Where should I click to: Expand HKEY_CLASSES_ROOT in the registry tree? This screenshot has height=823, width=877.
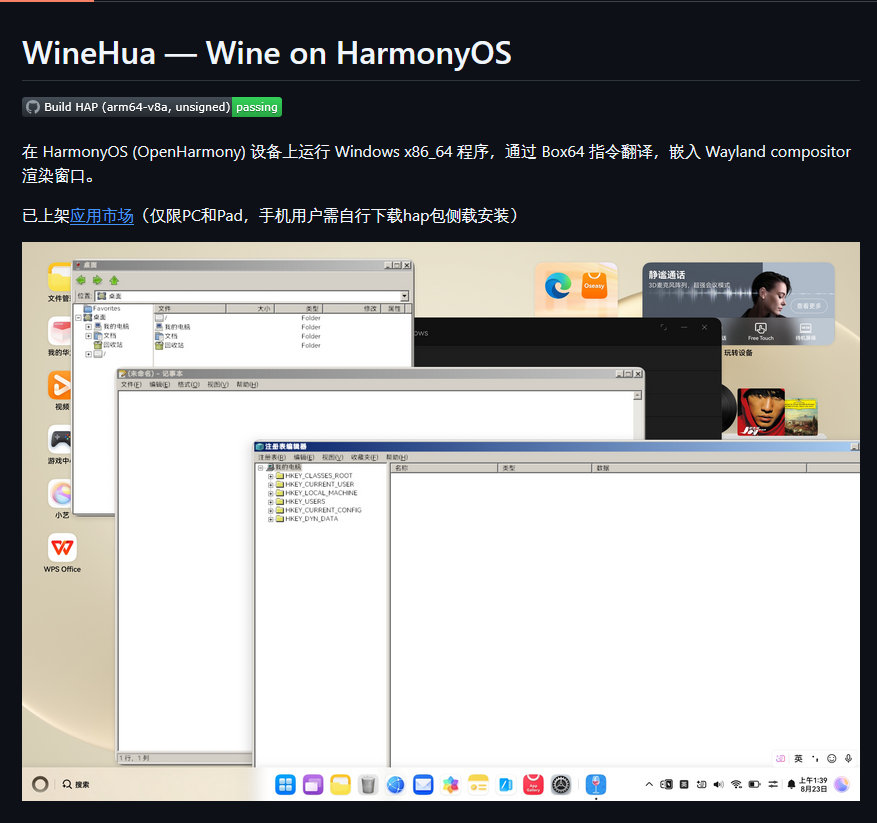271,476
